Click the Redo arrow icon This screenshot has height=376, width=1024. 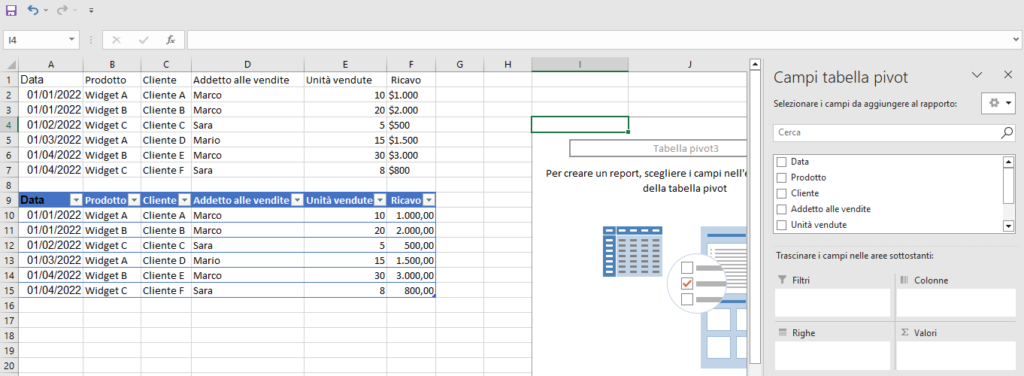tap(62, 10)
